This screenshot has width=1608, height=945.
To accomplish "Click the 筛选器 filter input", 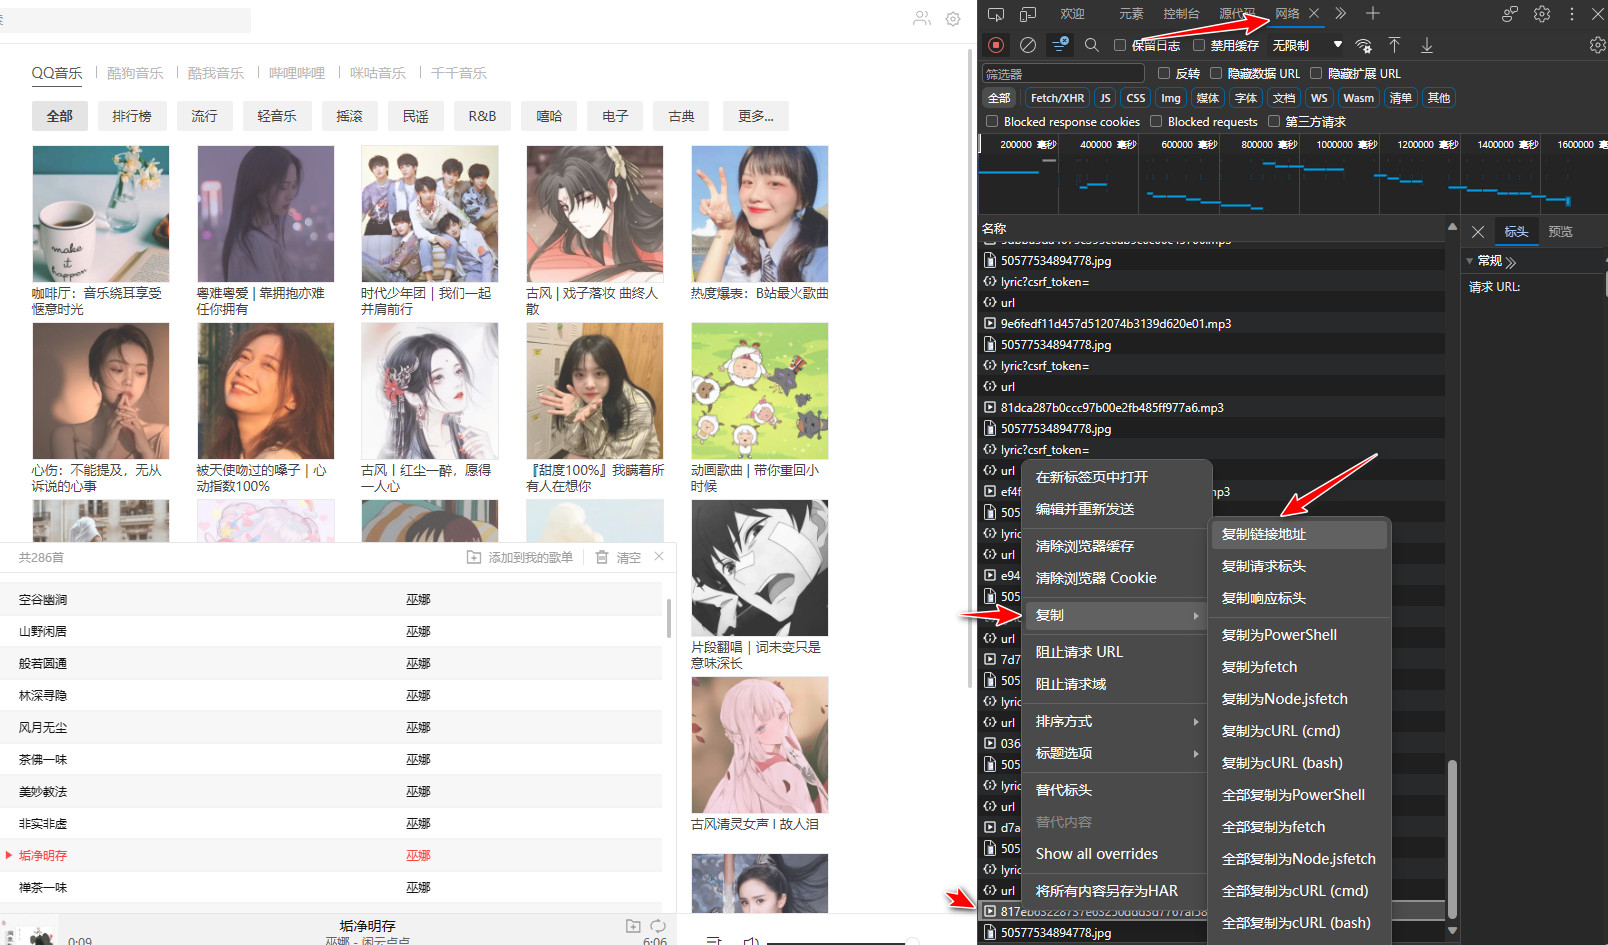I will [1063, 73].
